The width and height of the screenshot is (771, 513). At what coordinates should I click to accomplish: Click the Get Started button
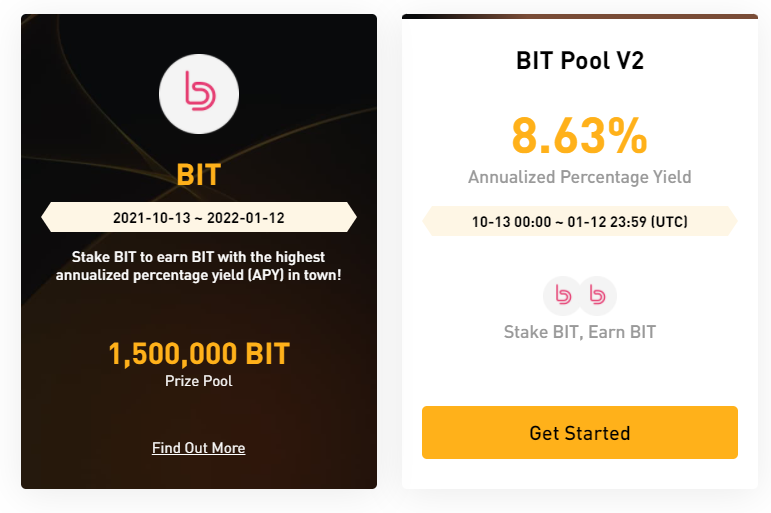[x=580, y=432]
